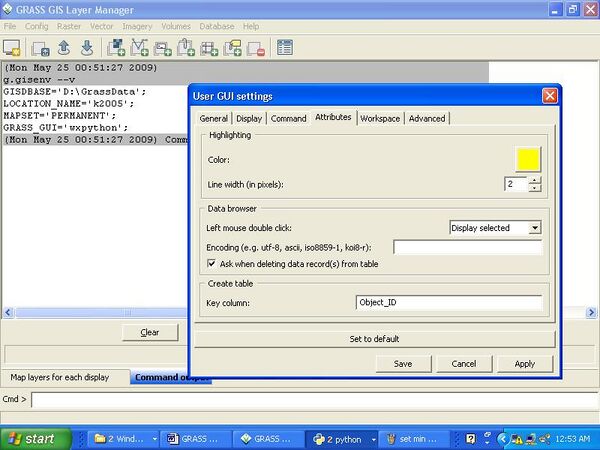600x450 pixels.
Task: Click the Save button in settings
Action: point(403,364)
